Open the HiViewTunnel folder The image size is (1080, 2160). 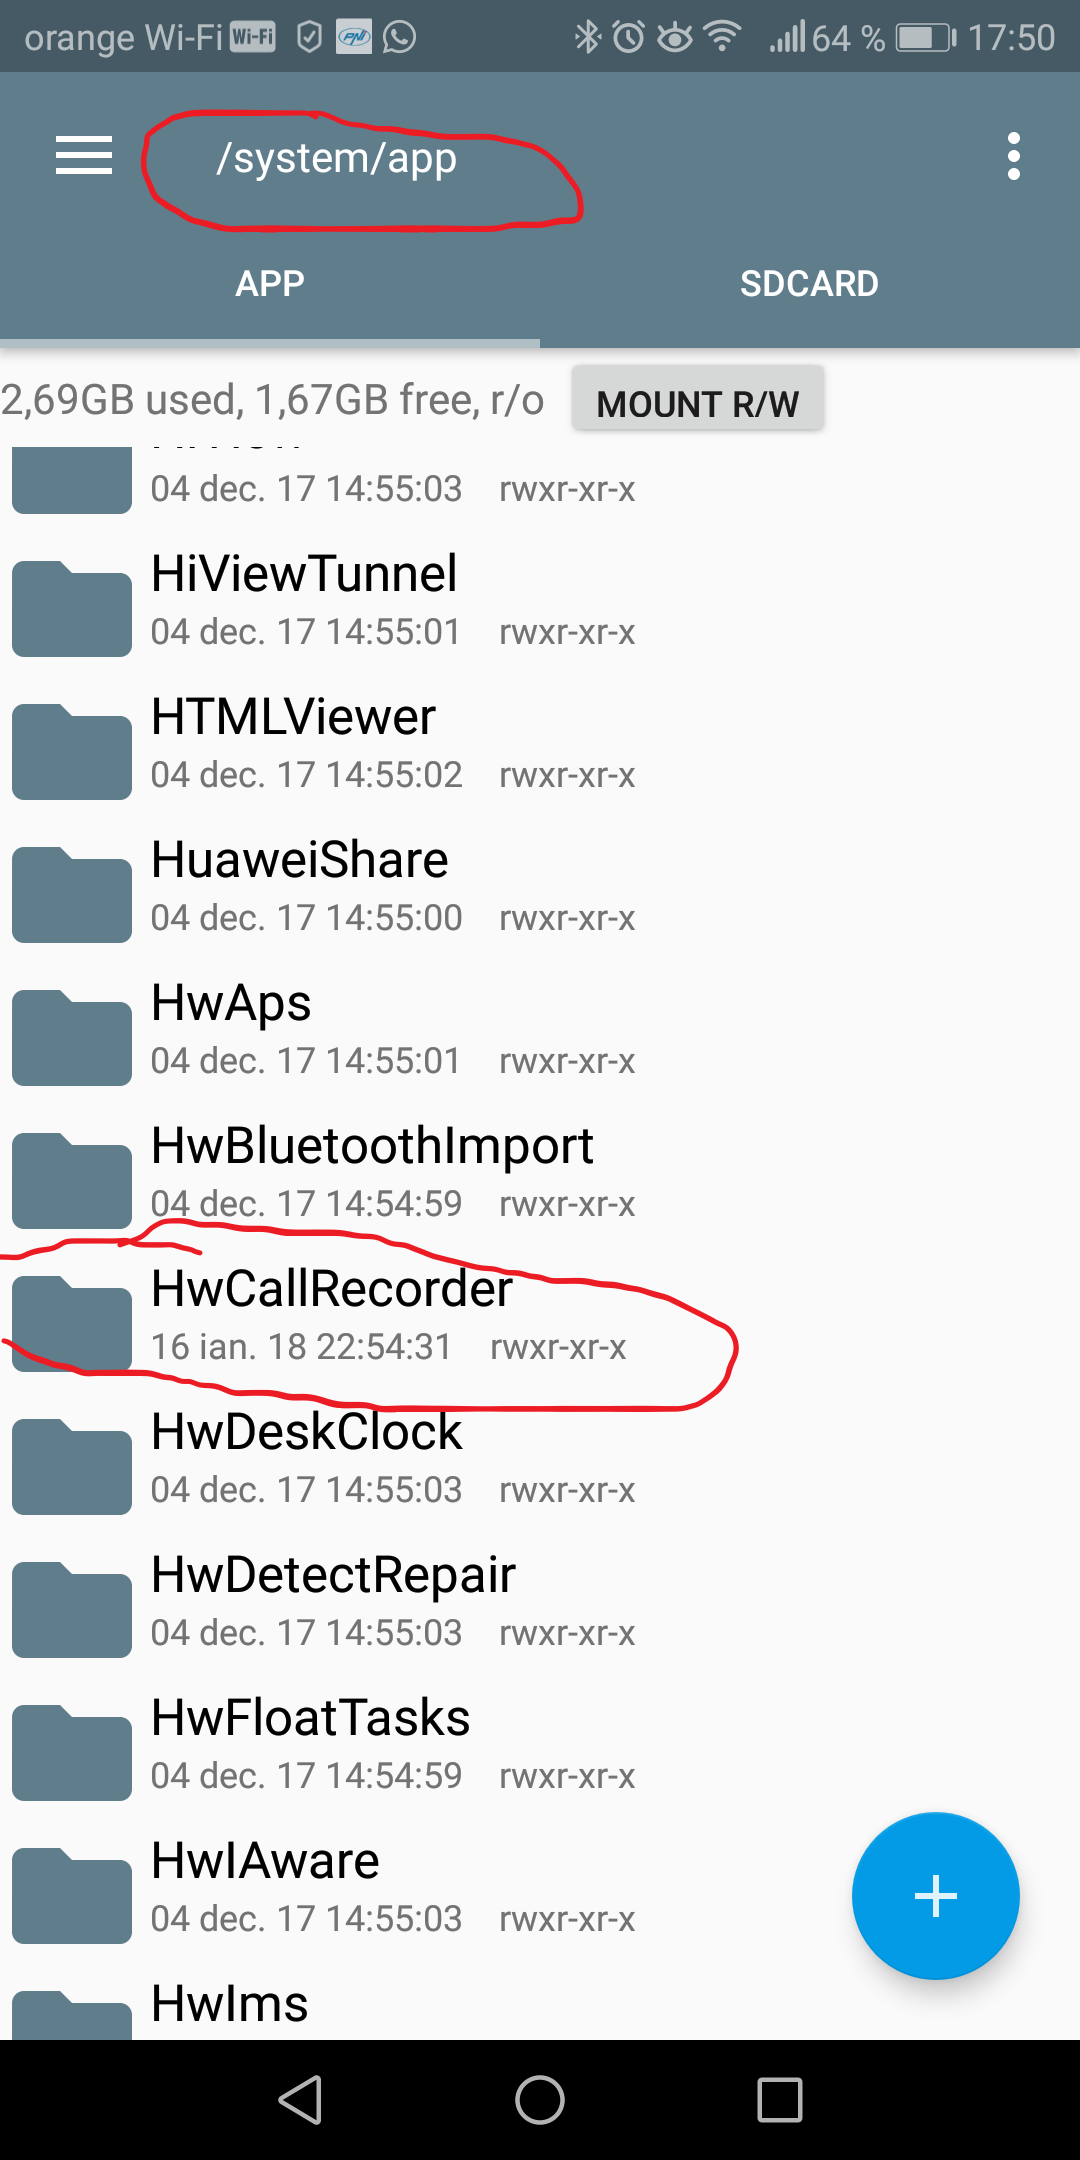coord(540,602)
